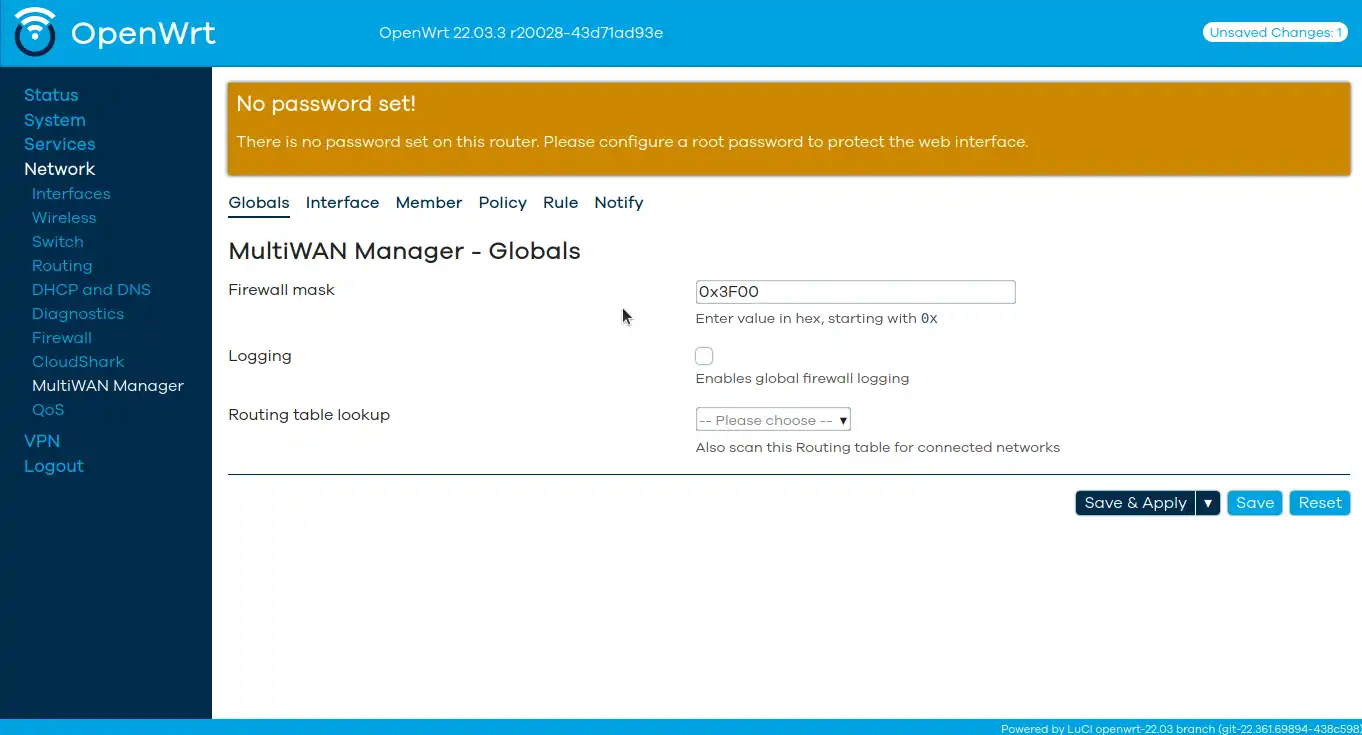Click the OpenWrt logo icon
This screenshot has width=1362, height=735.
click(x=34, y=32)
